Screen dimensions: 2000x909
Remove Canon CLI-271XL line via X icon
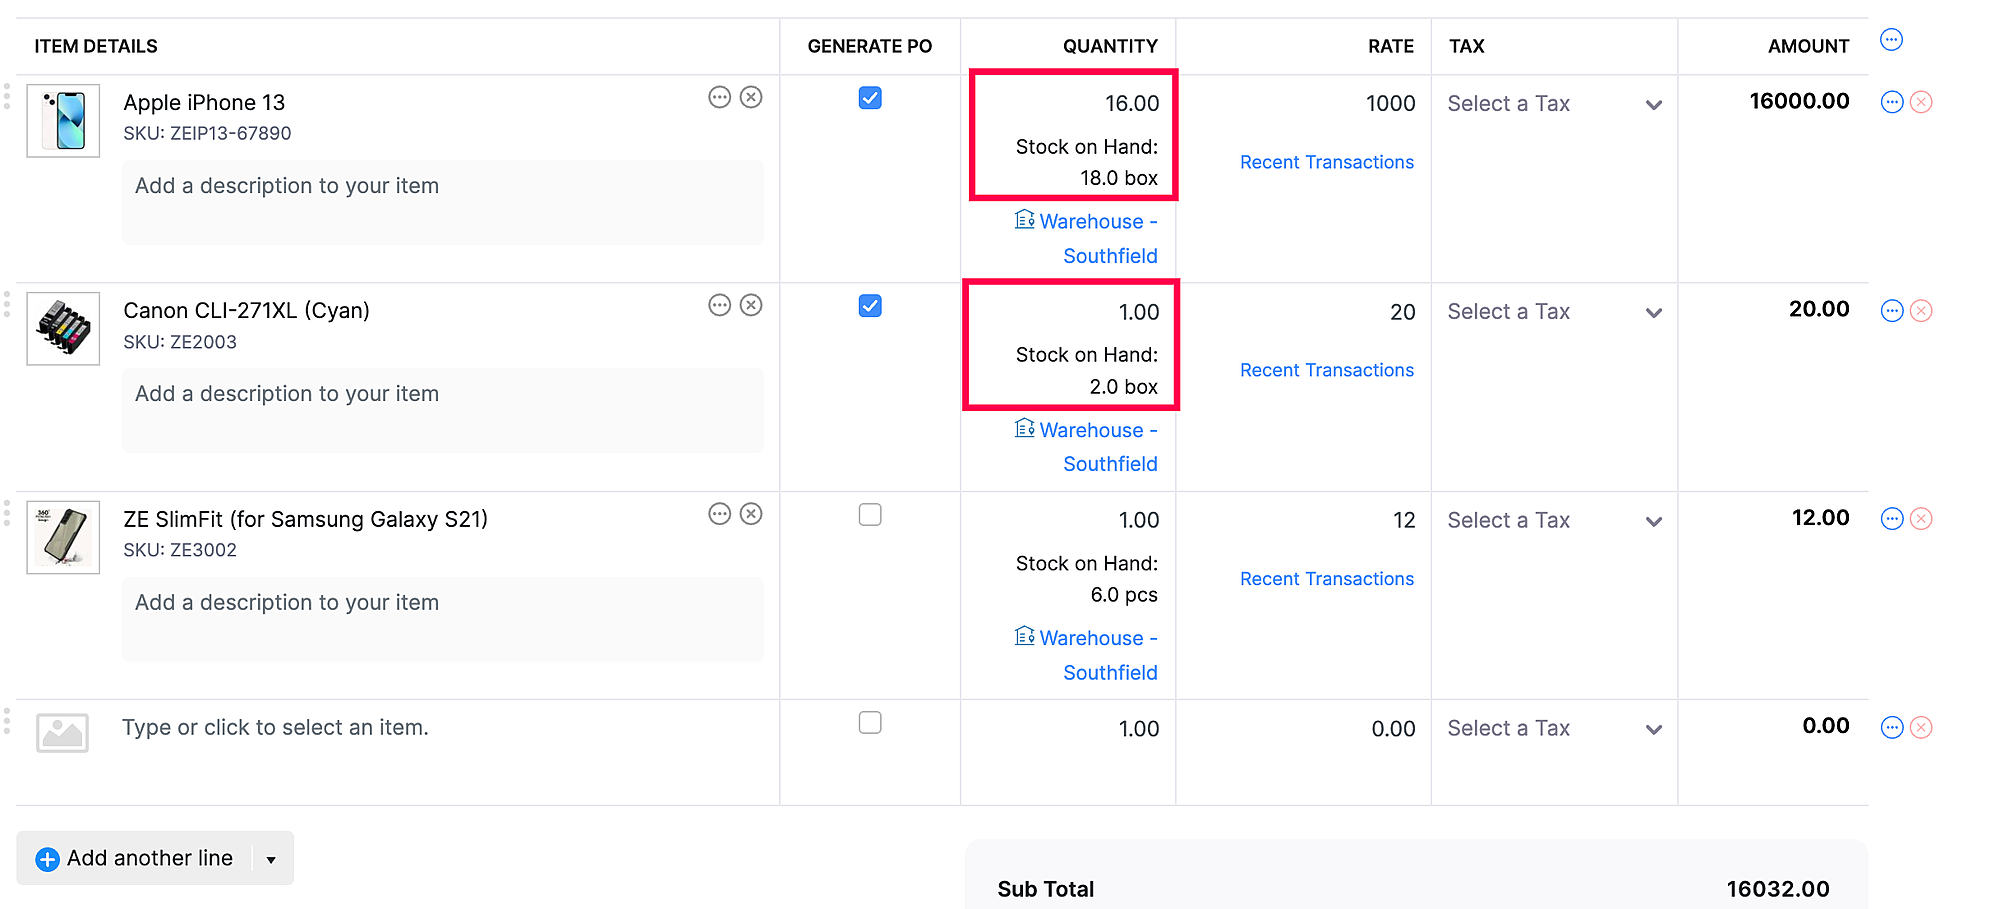coord(751,304)
